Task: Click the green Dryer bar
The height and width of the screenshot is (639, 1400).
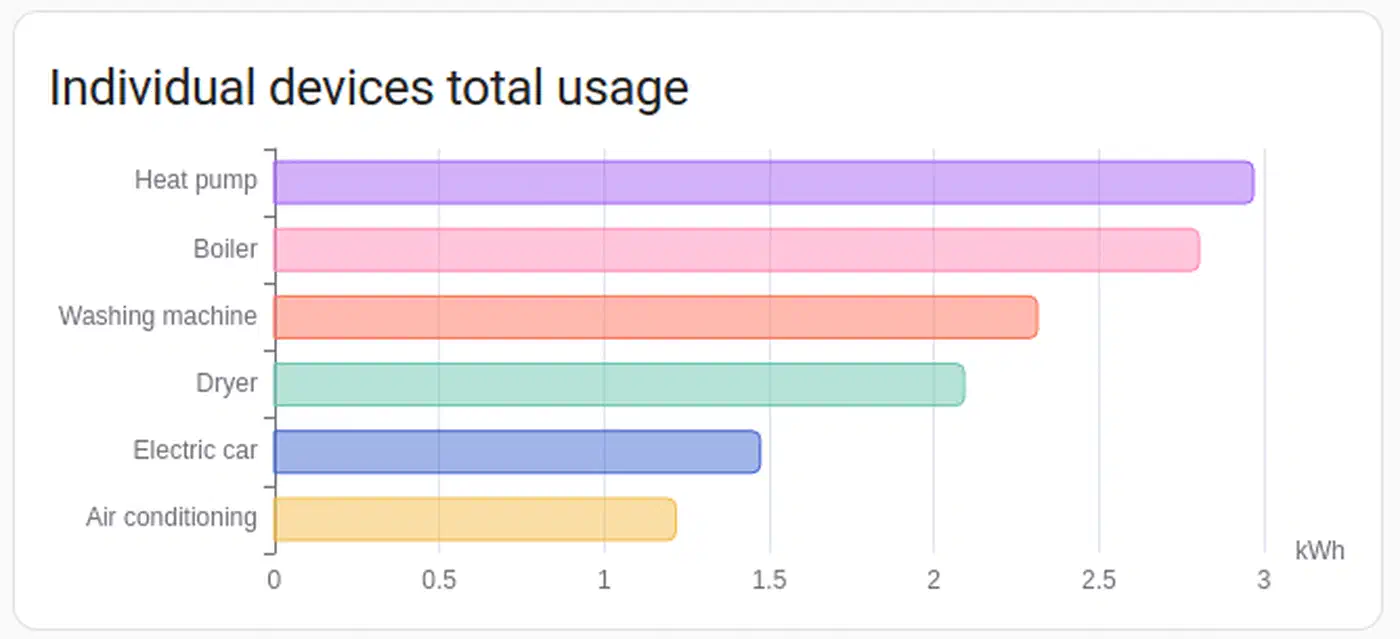Action: pos(619,384)
